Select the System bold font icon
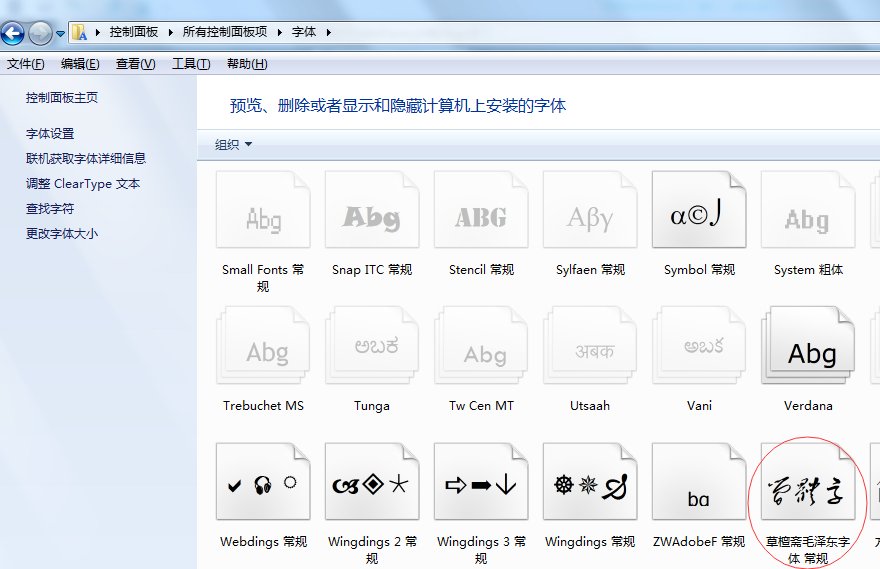This screenshot has height=569, width=880. (808, 210)
